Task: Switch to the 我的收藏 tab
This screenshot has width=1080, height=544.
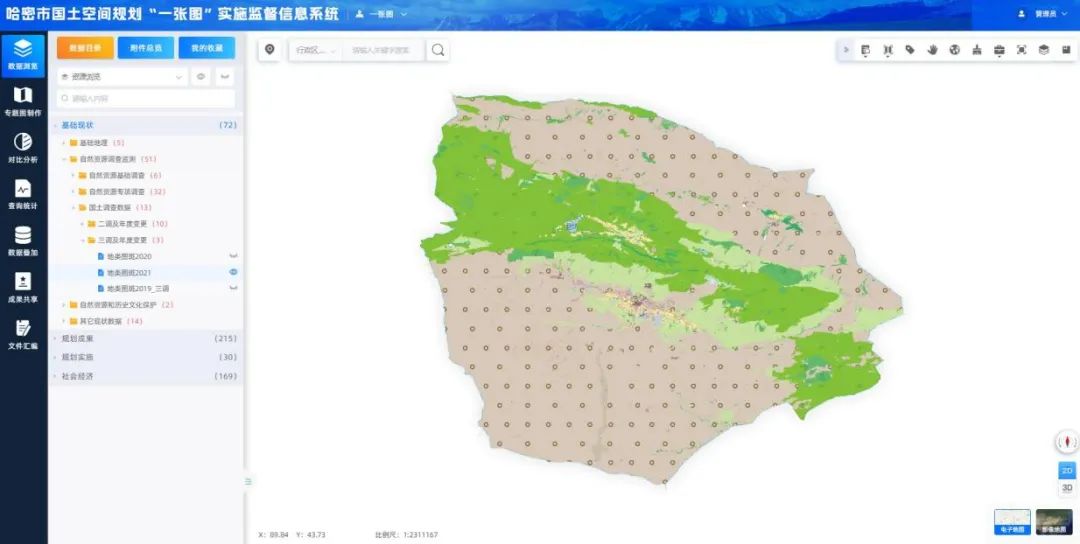Action: click(x=207, y=48)
